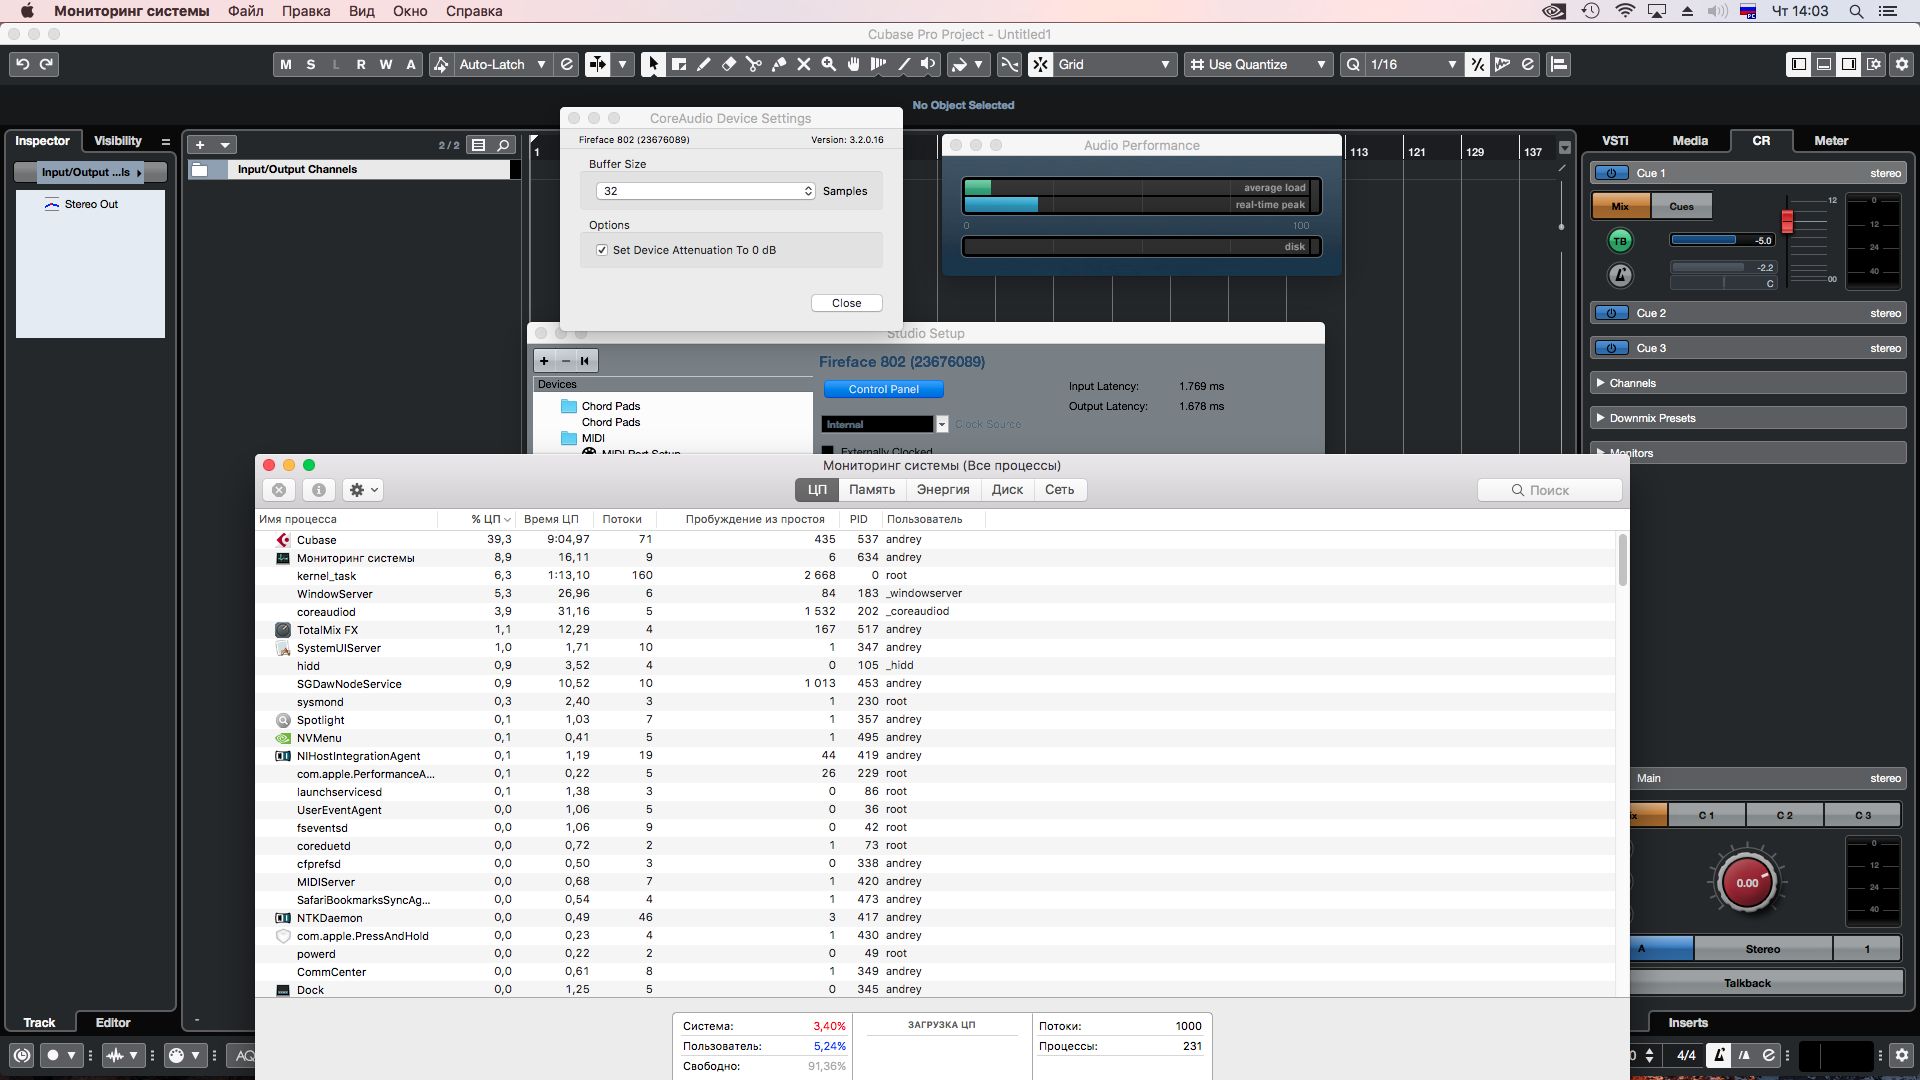Click the Setup Window Layout icon
The height and width of the screenshot is (1080, 1920).
tap(1874, 64)
